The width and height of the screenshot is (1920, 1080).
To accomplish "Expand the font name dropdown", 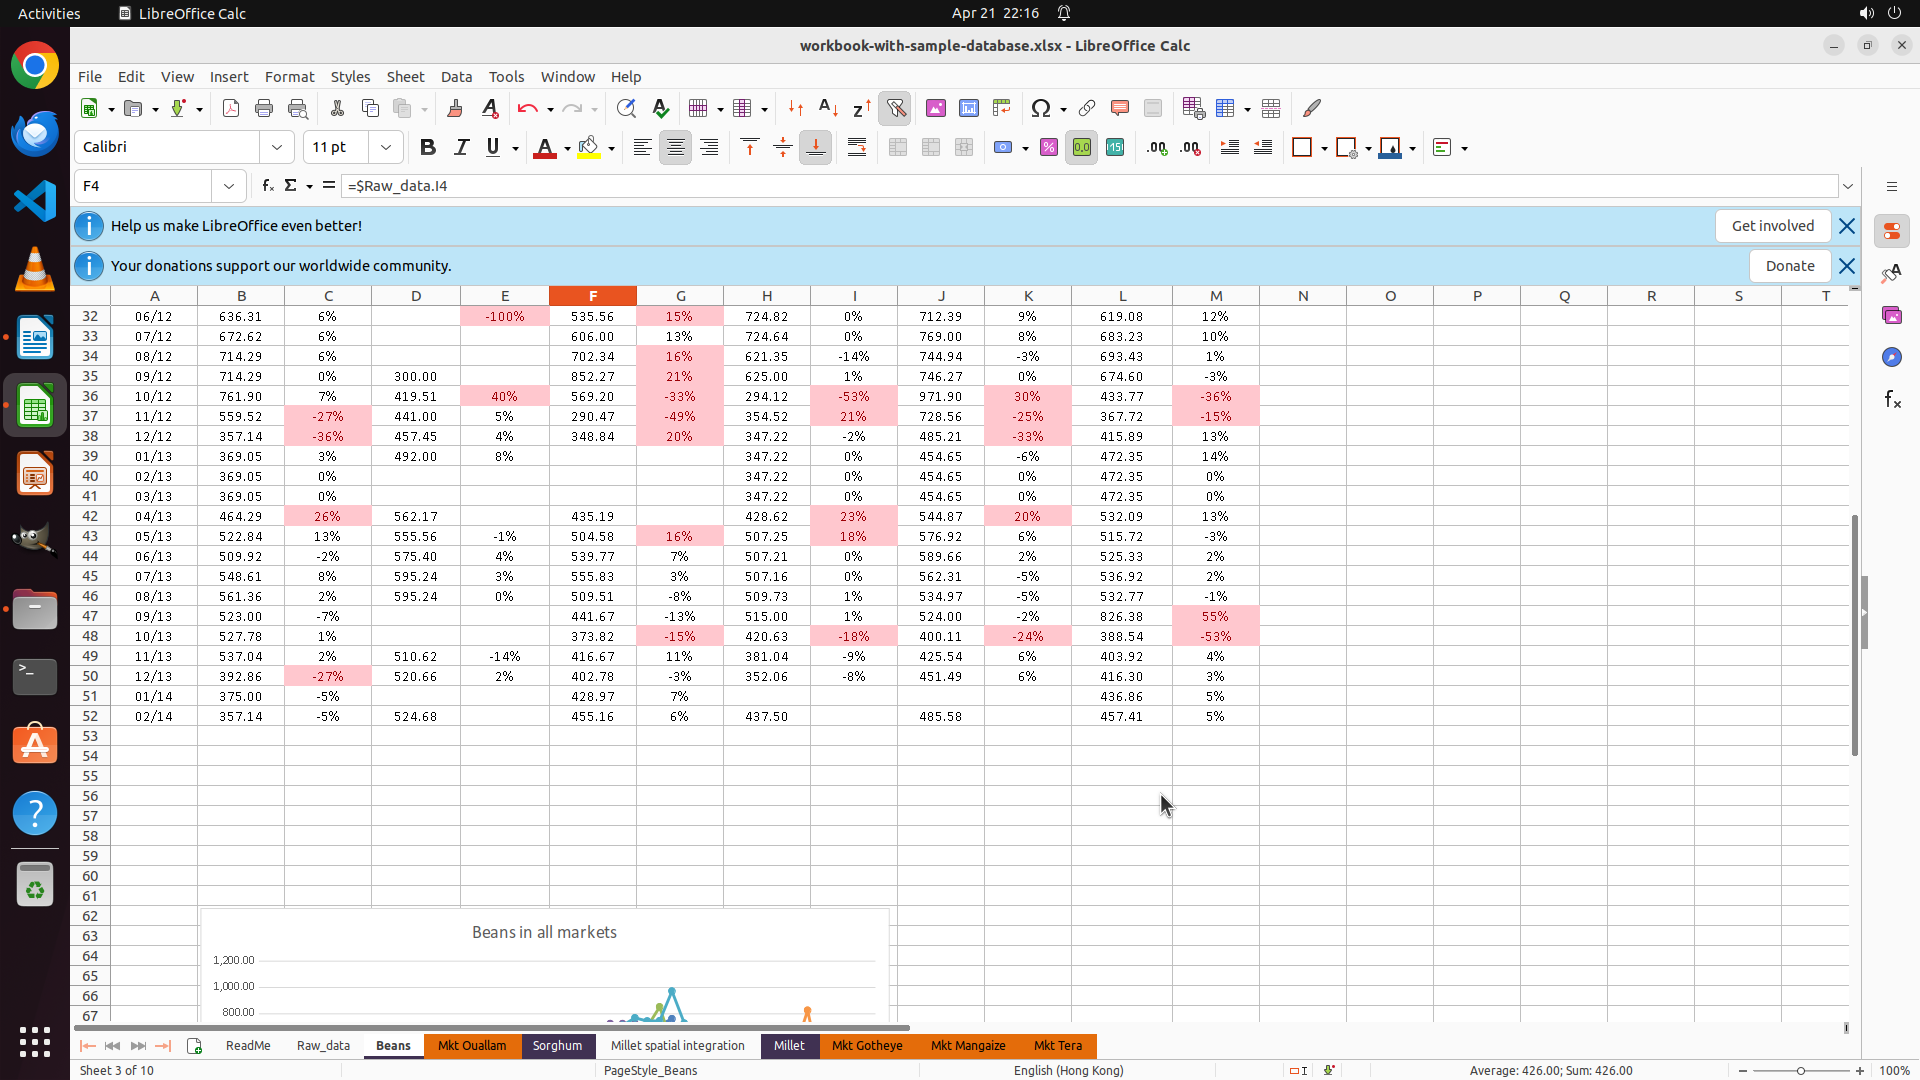I will pos(277,148).
